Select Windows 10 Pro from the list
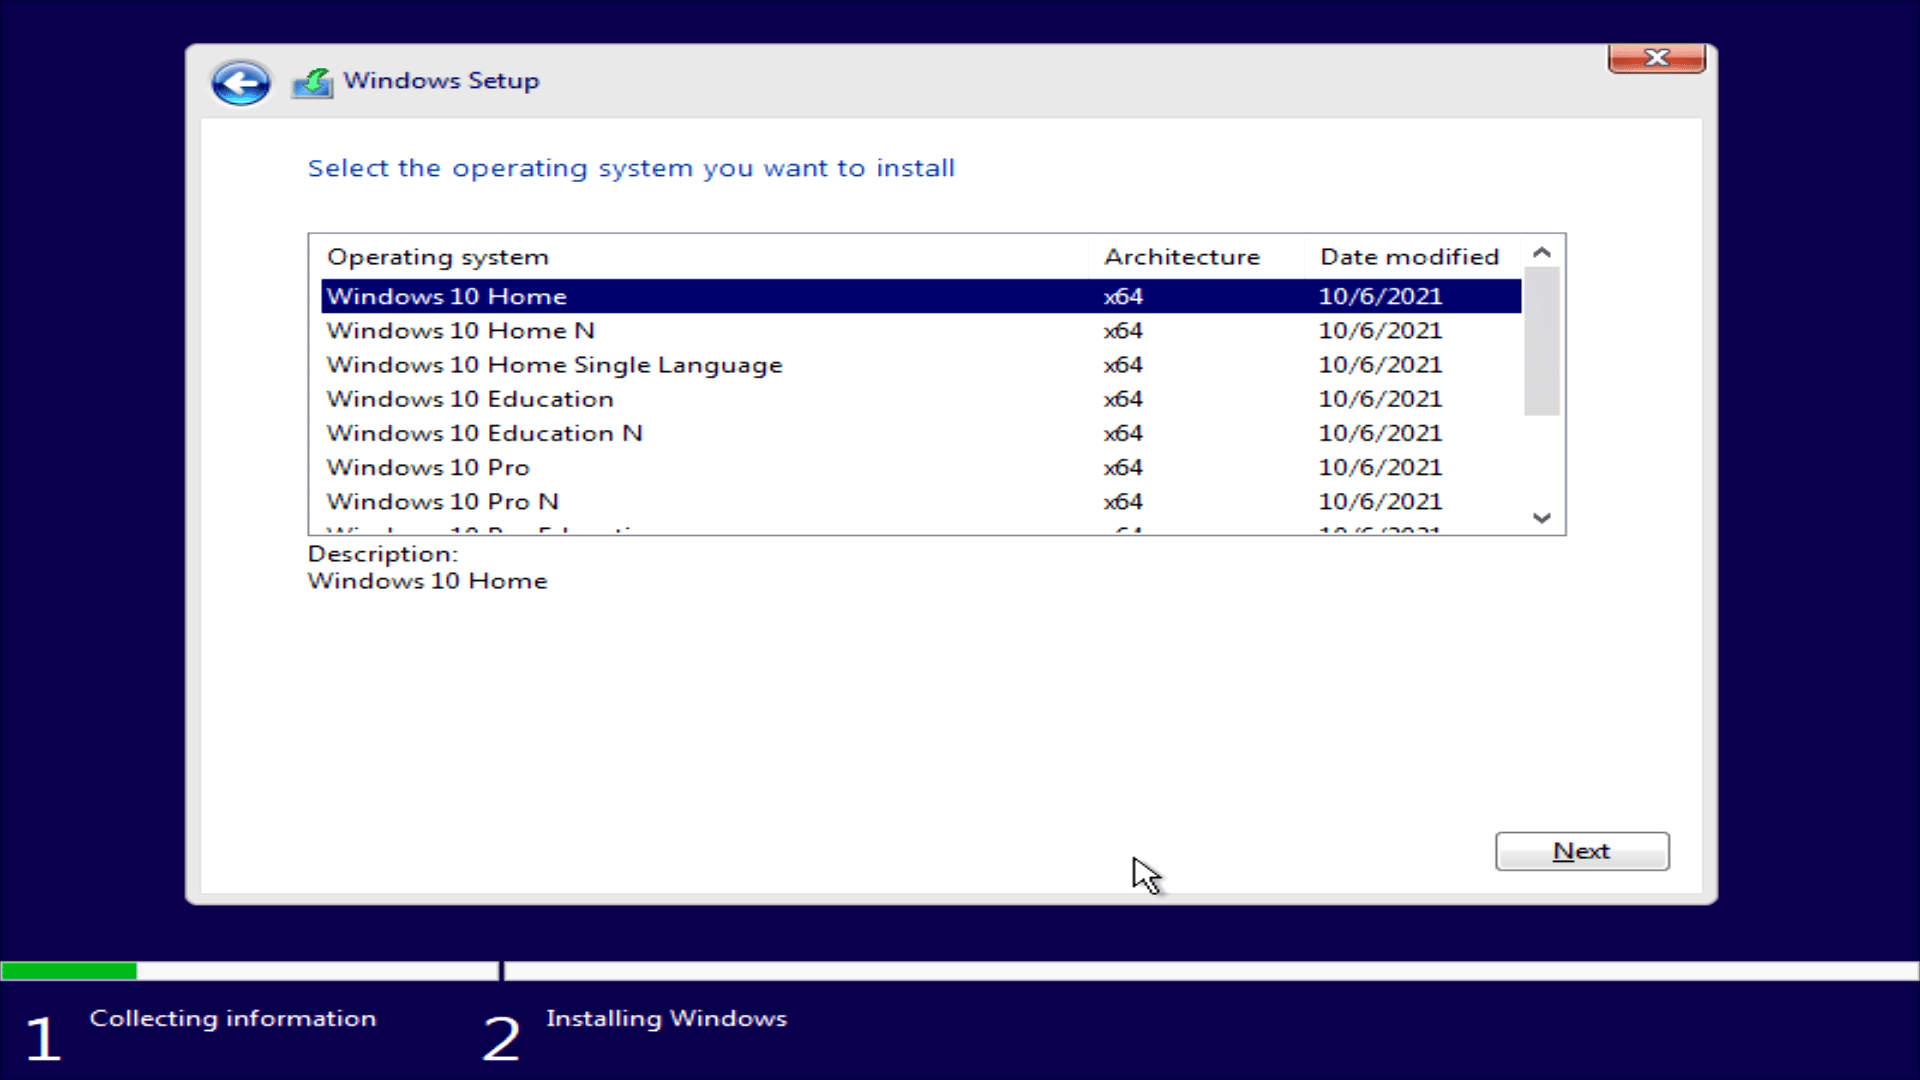 point(428,467)
